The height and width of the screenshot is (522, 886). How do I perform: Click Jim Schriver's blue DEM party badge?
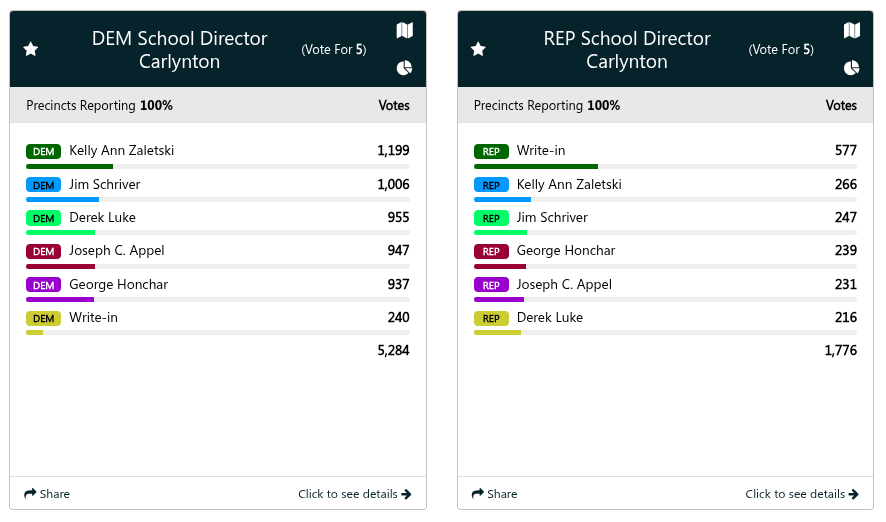point(44,185)
